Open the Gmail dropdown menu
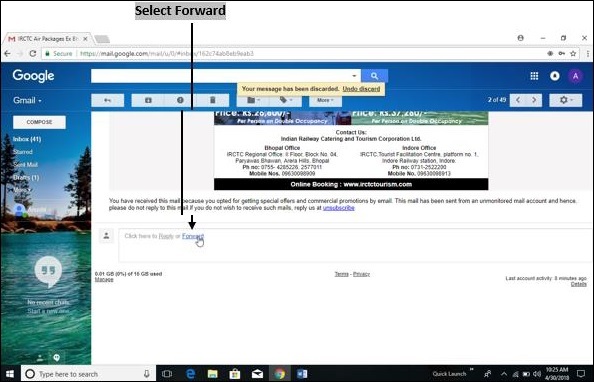The width and height of the screenshot is (594, 382). click(27, 100)
